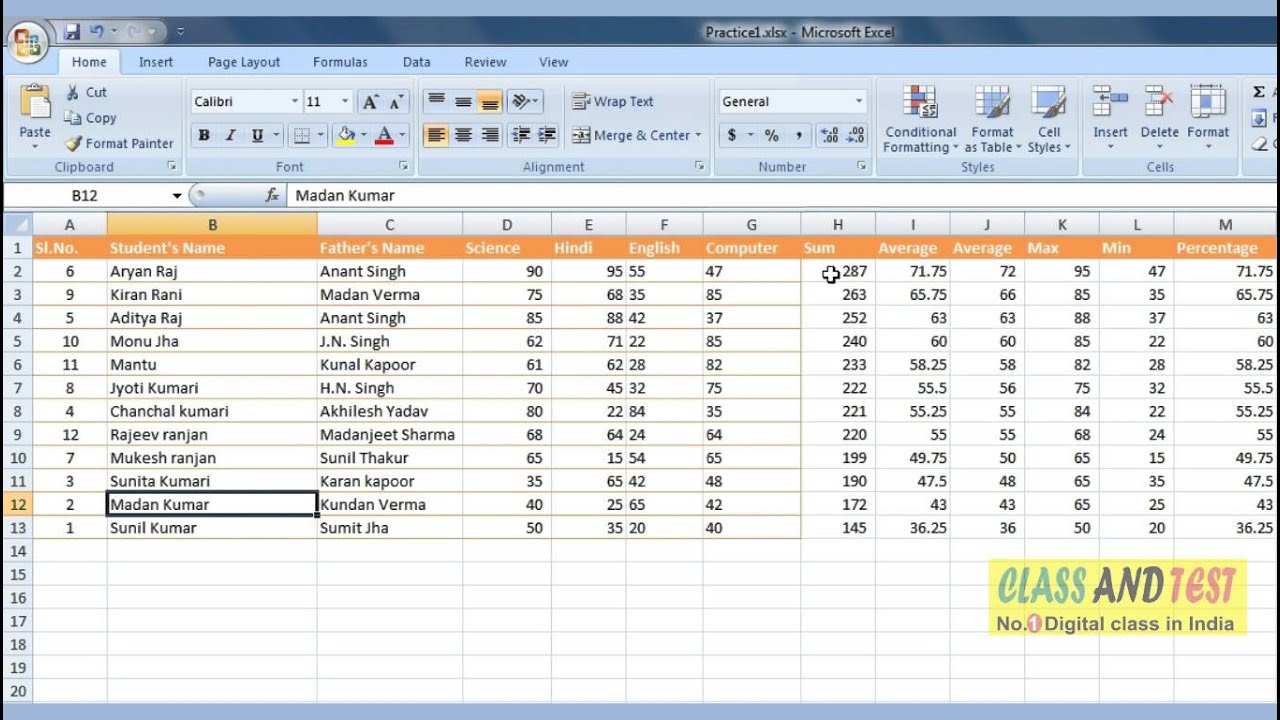
Task: Cut the selected cell
Action: (86, 92)
